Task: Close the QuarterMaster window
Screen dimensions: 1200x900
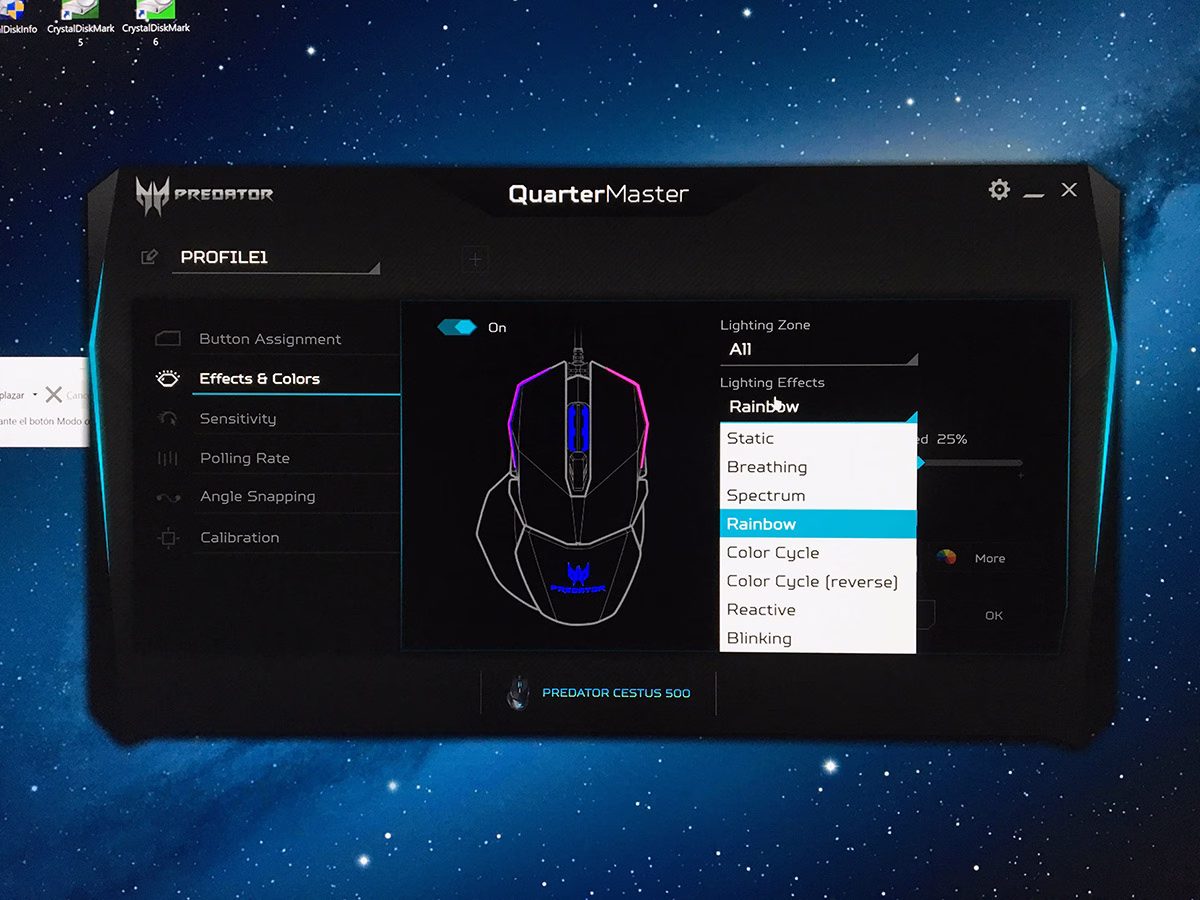Action: 1069,190
